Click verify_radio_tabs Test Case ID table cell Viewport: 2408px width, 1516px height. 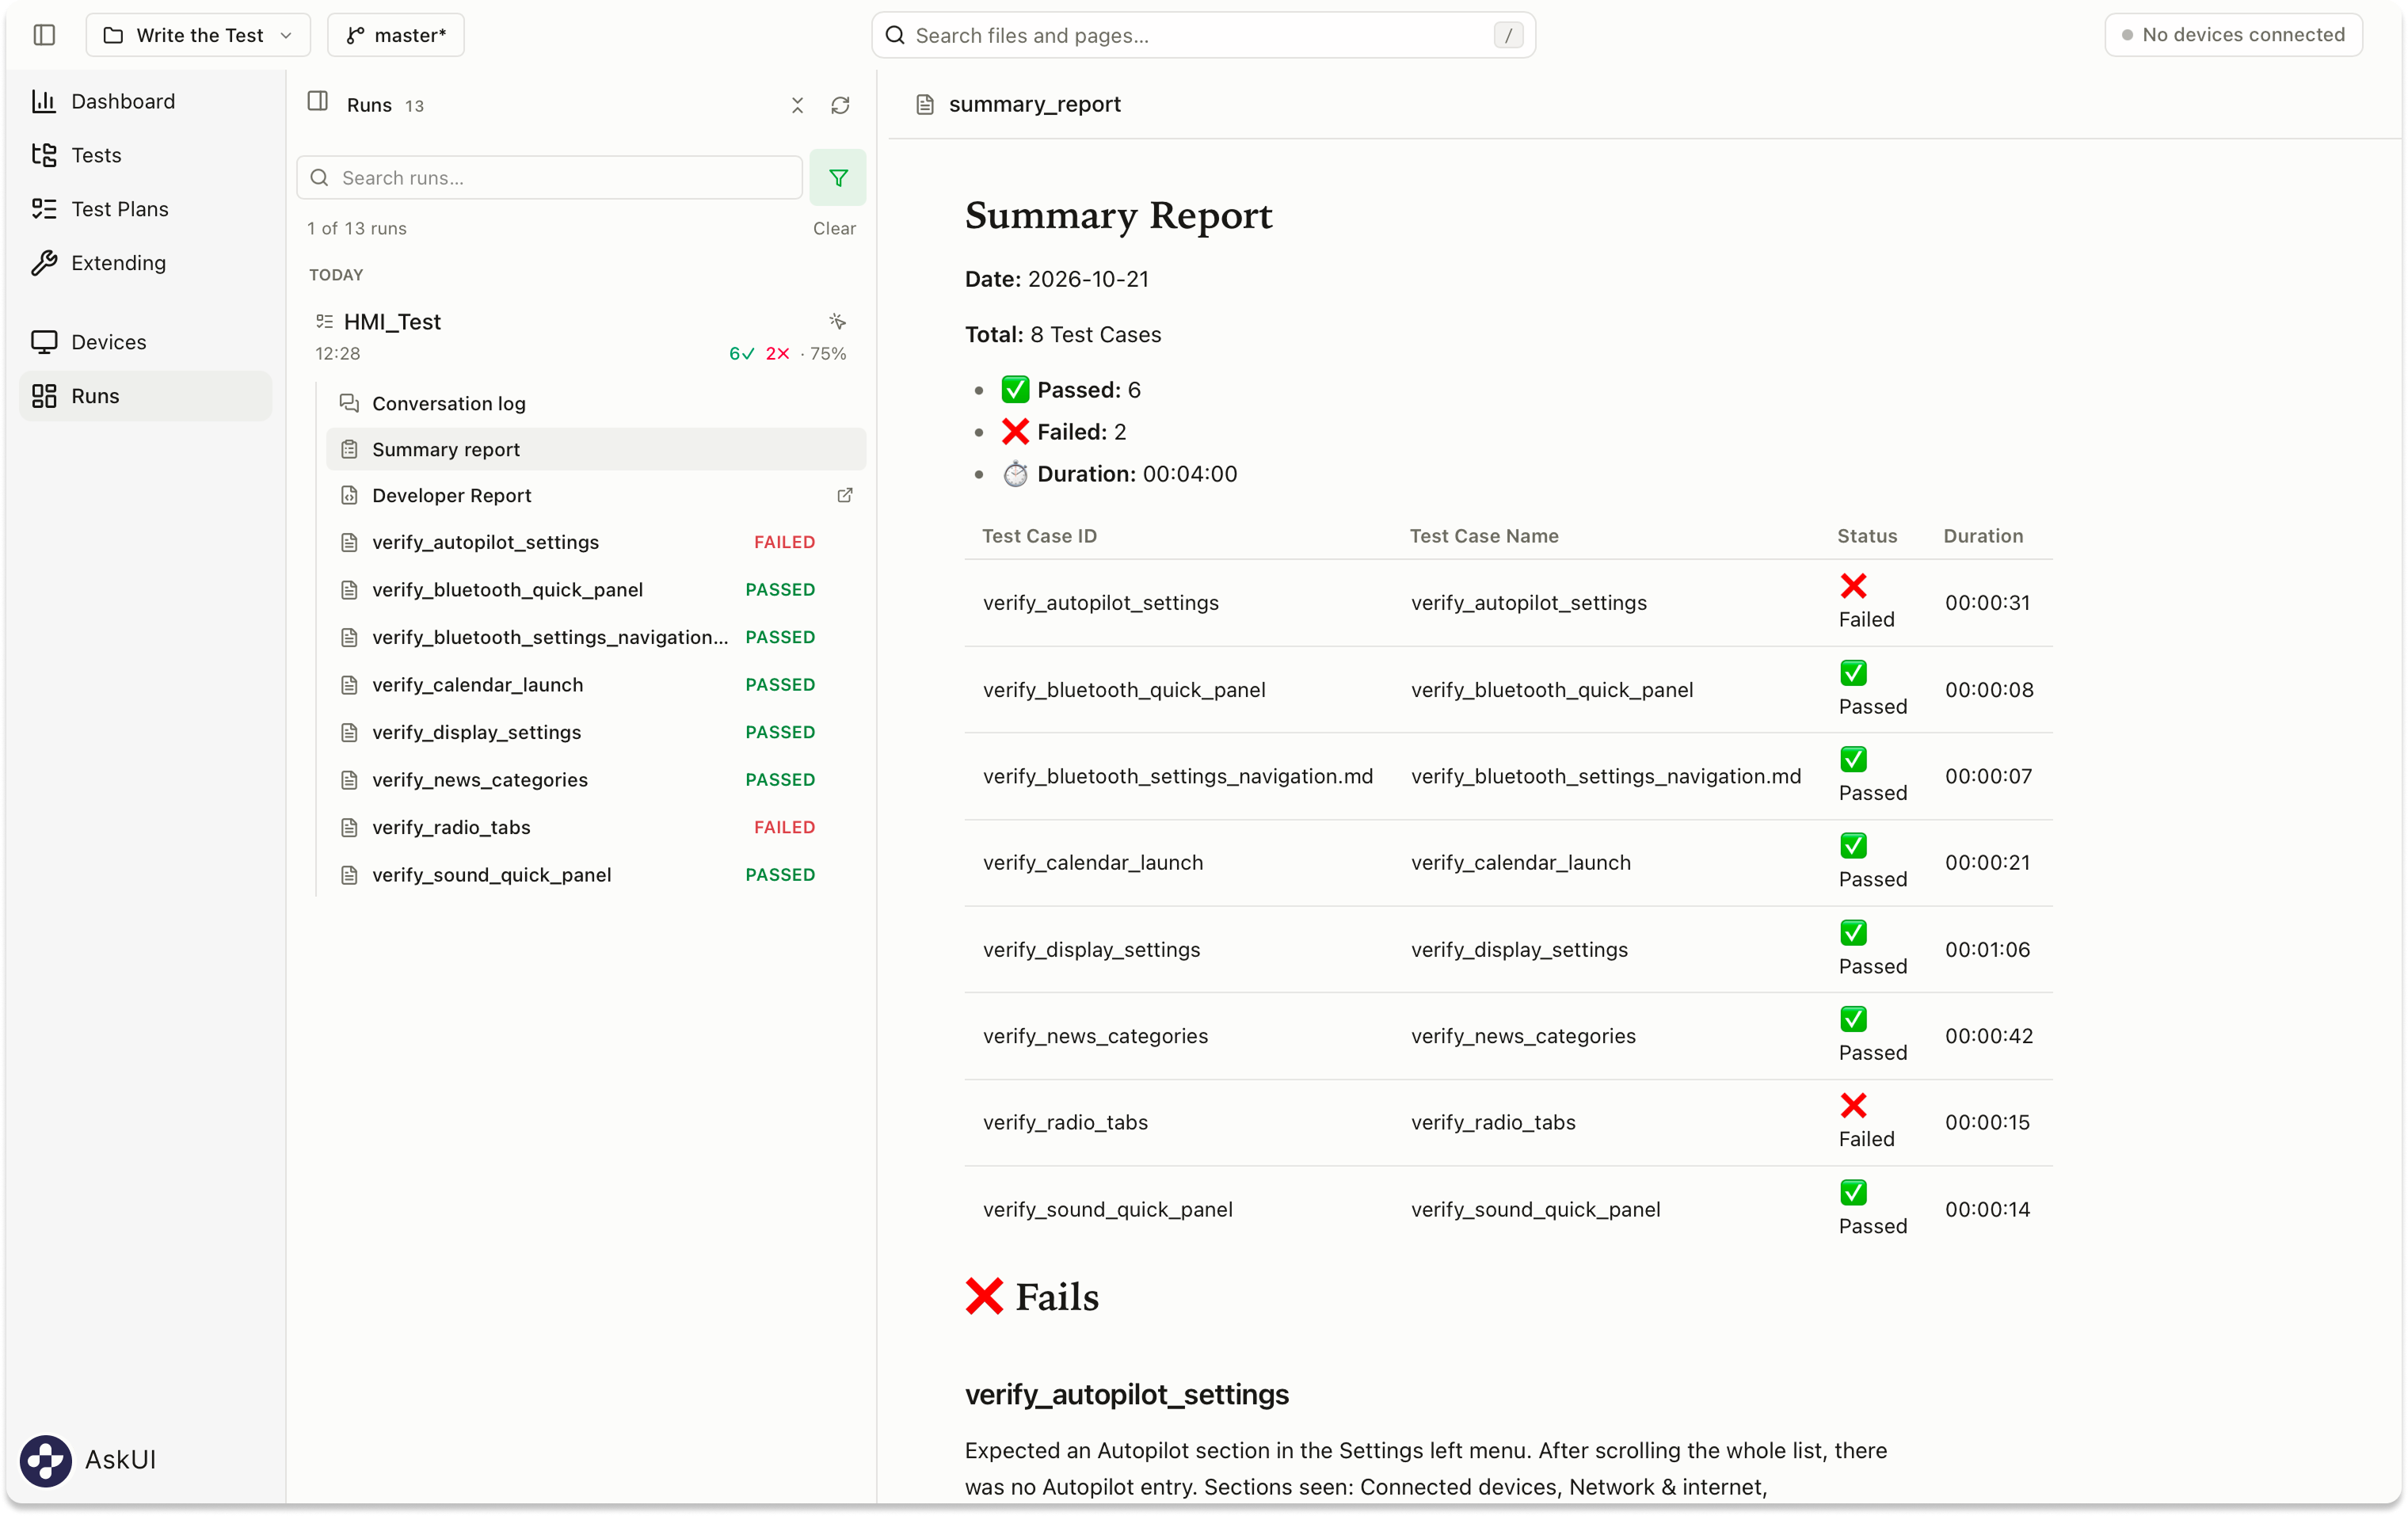click(1066, 1123)
